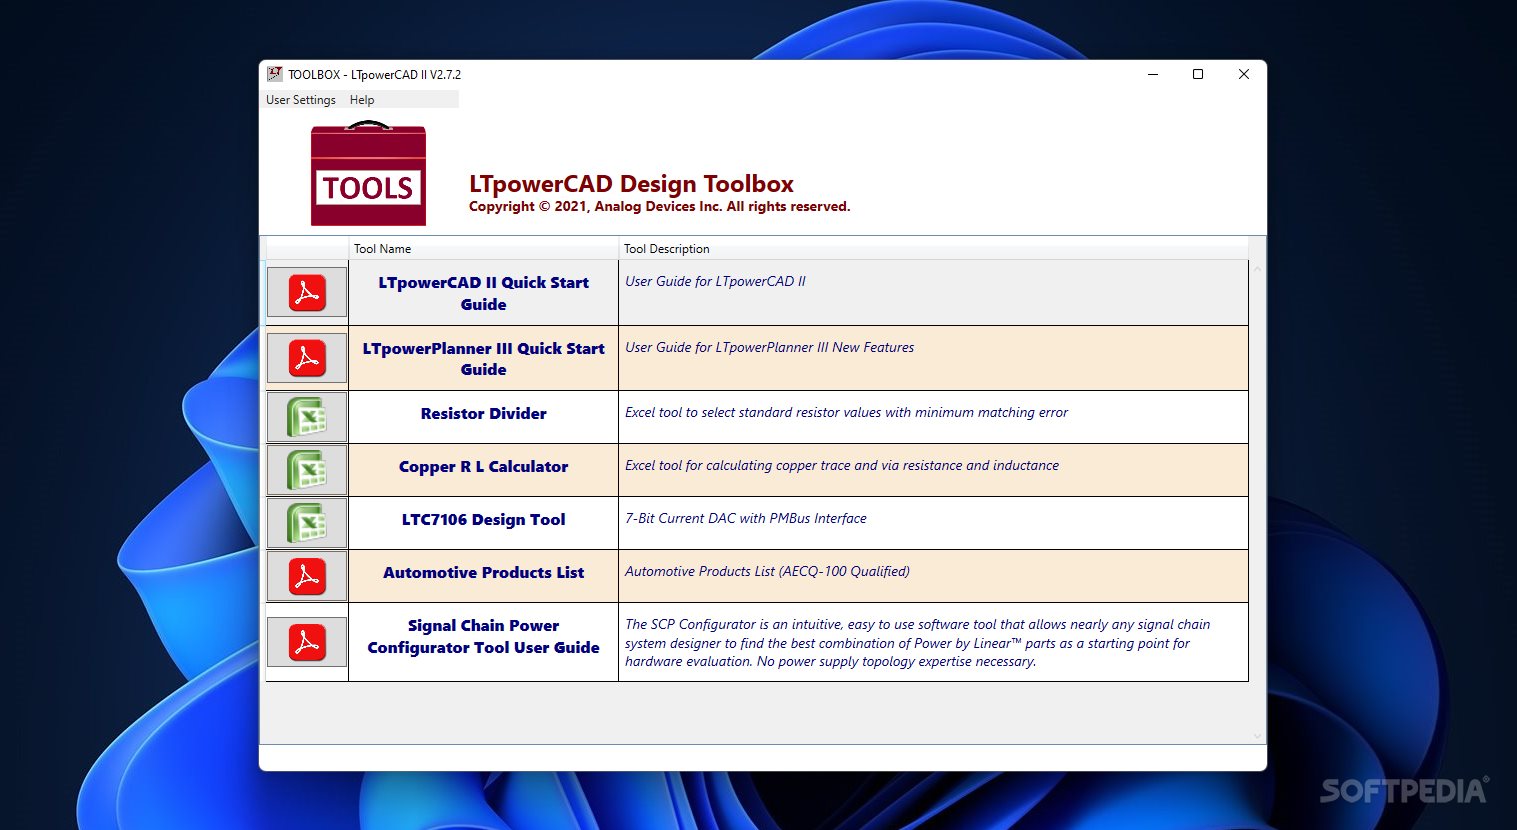Click the Tool Name column header
This screenshot has width=1517, height=830.
click(483, 249)
